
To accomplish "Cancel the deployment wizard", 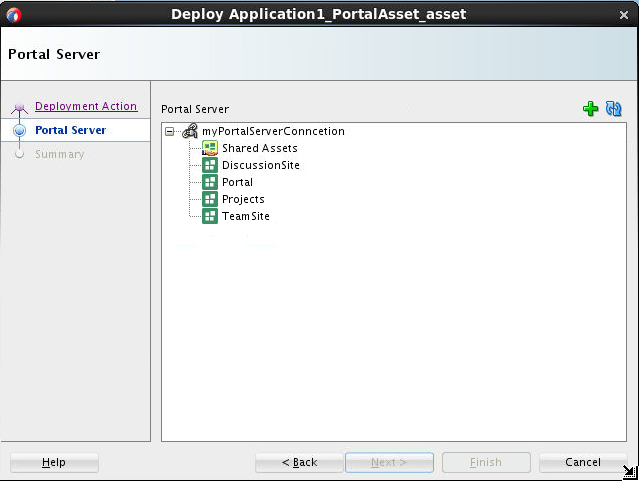I will 583,462.
